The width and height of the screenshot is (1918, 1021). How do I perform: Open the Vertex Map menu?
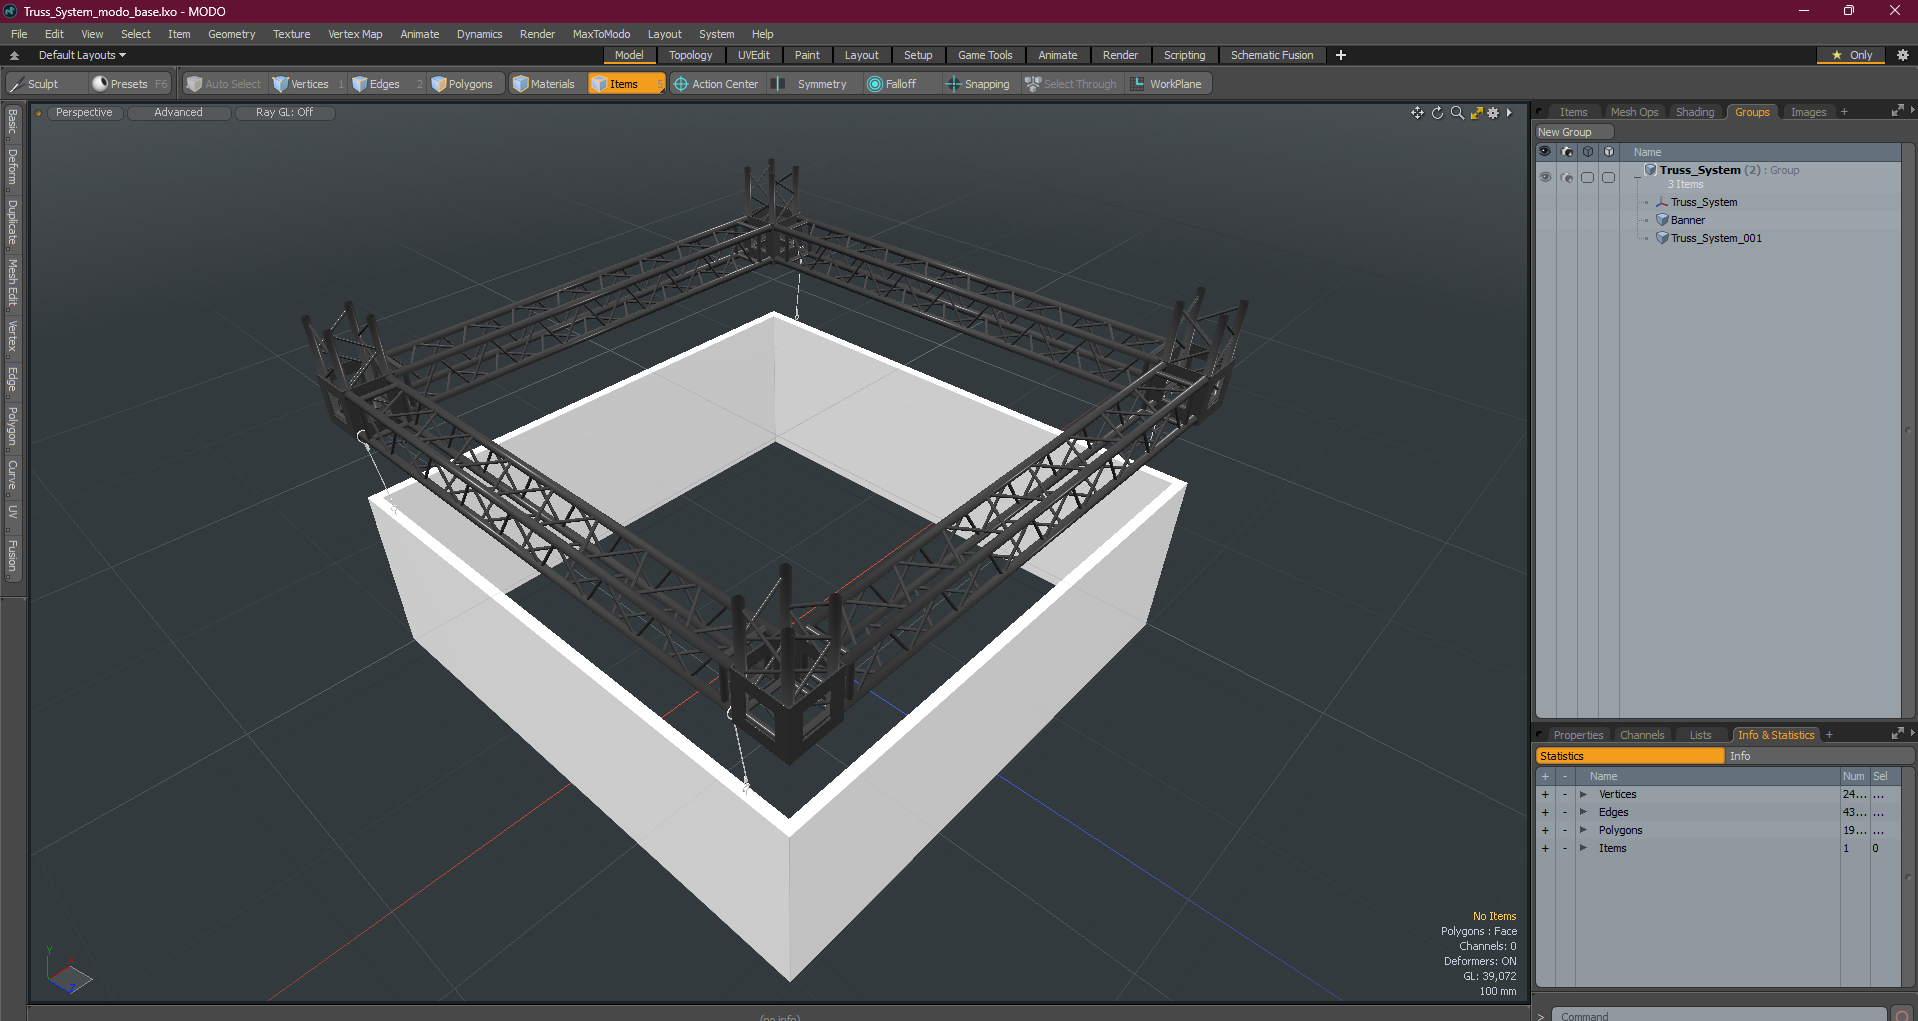(x=355, y=34)
